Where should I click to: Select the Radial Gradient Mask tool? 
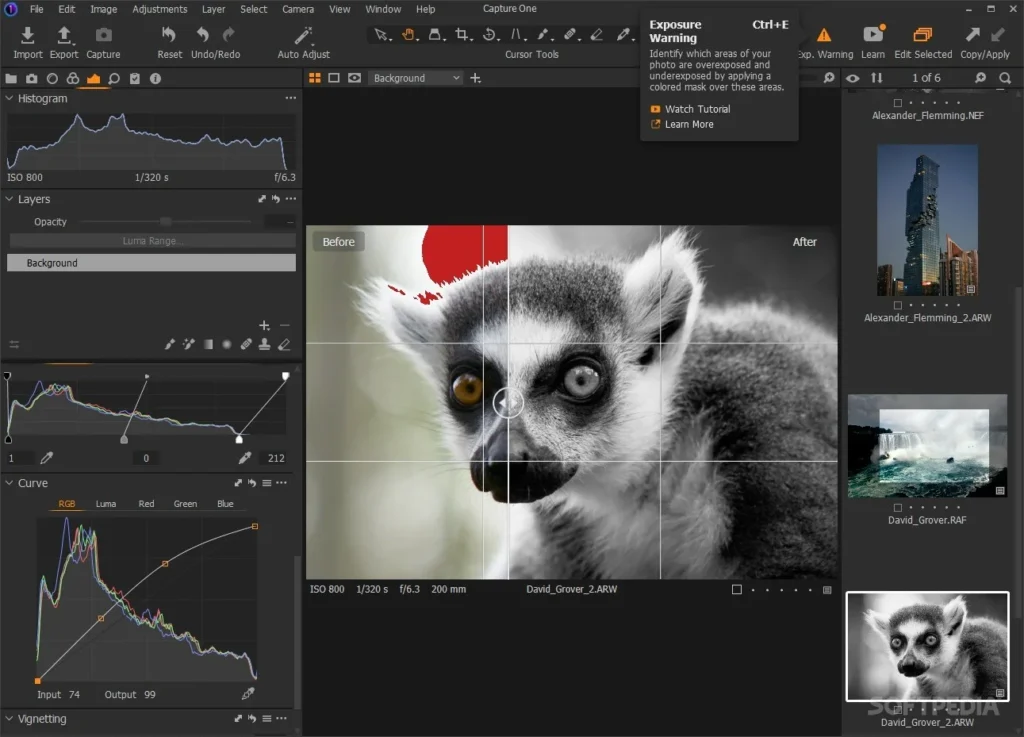point(228,344)
